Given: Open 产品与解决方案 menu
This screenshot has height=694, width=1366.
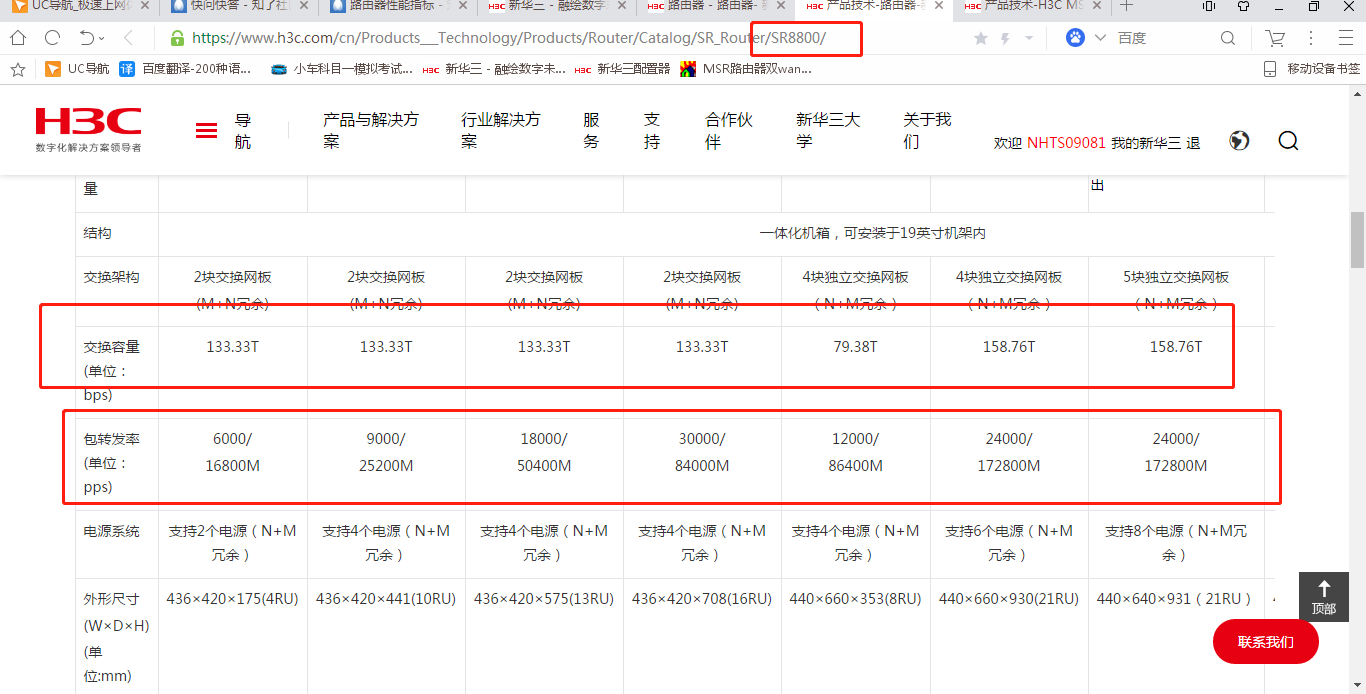Looking at the screenshot, I should 370,130.
